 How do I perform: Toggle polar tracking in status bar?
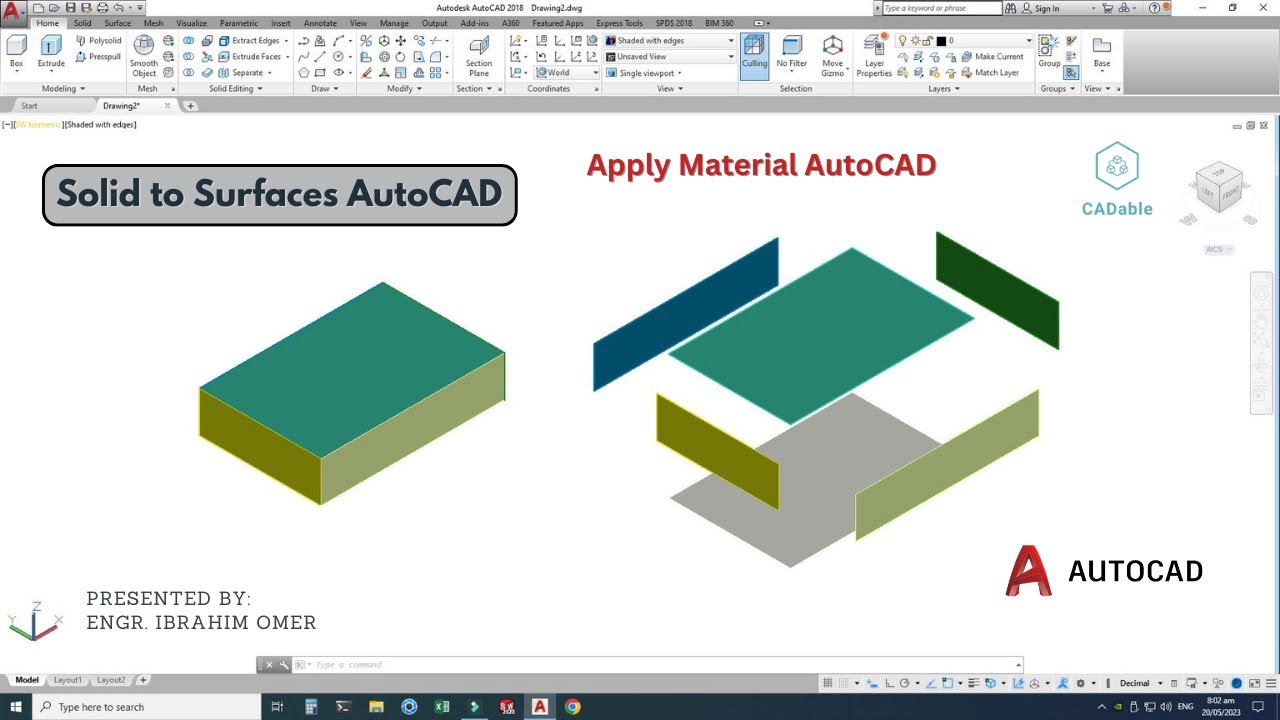click(904, 683)
